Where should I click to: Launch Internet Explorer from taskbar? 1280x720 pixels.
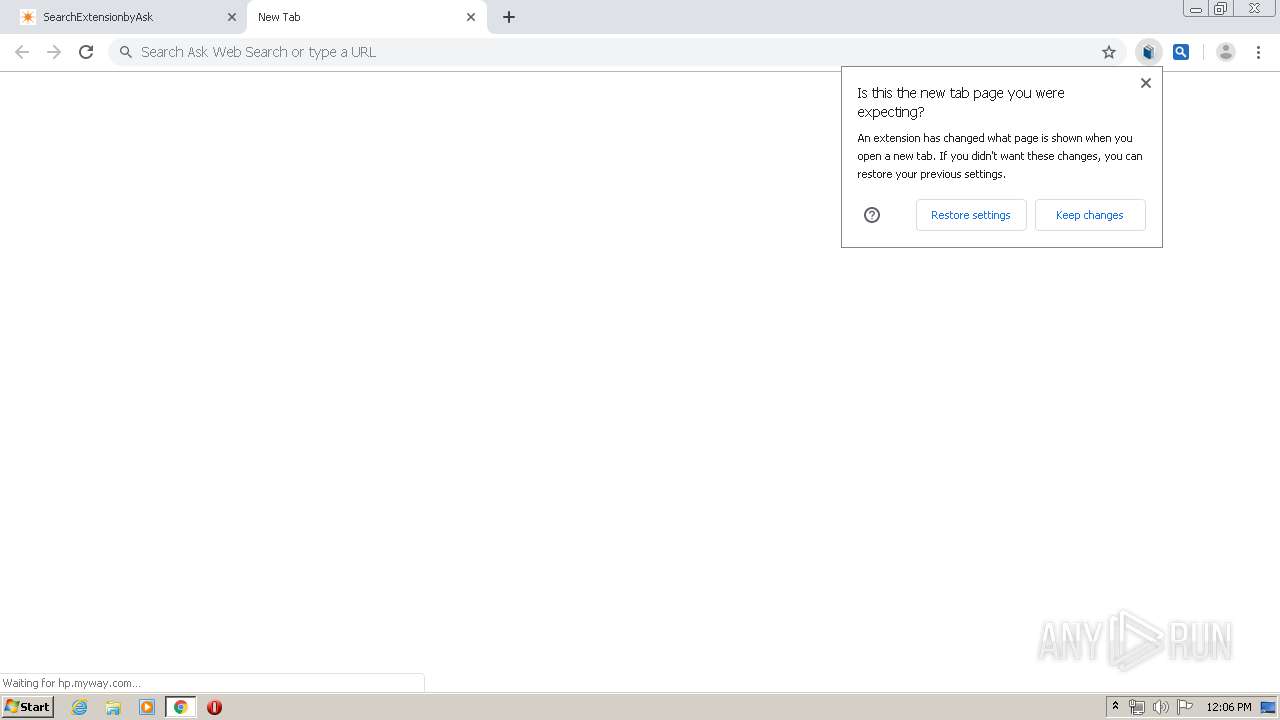point(80,707)
